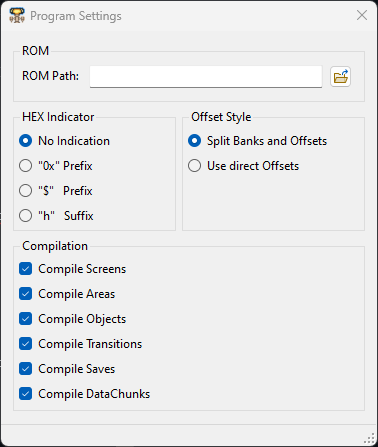Close the Program Settings window

tap(362, 15)
